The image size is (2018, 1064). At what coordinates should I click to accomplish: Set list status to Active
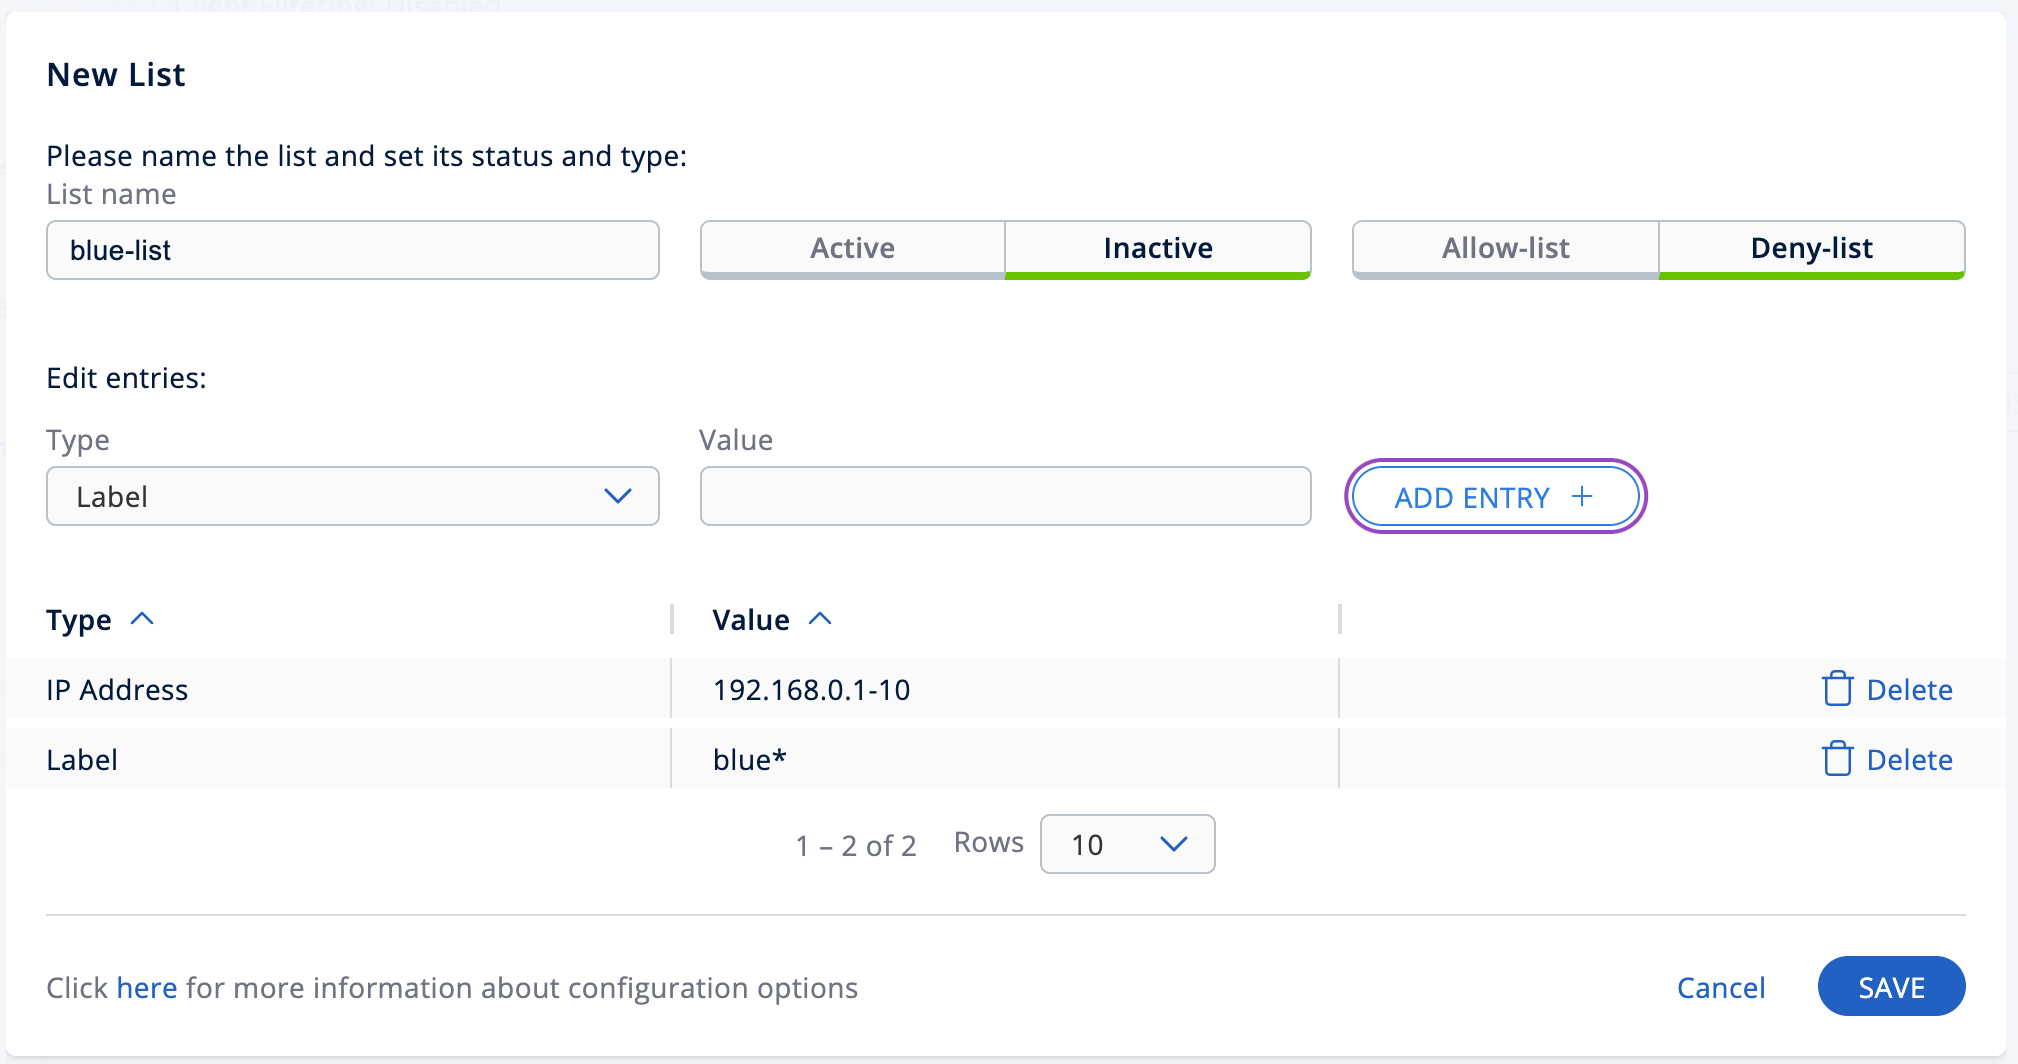[x=852, y=248]
